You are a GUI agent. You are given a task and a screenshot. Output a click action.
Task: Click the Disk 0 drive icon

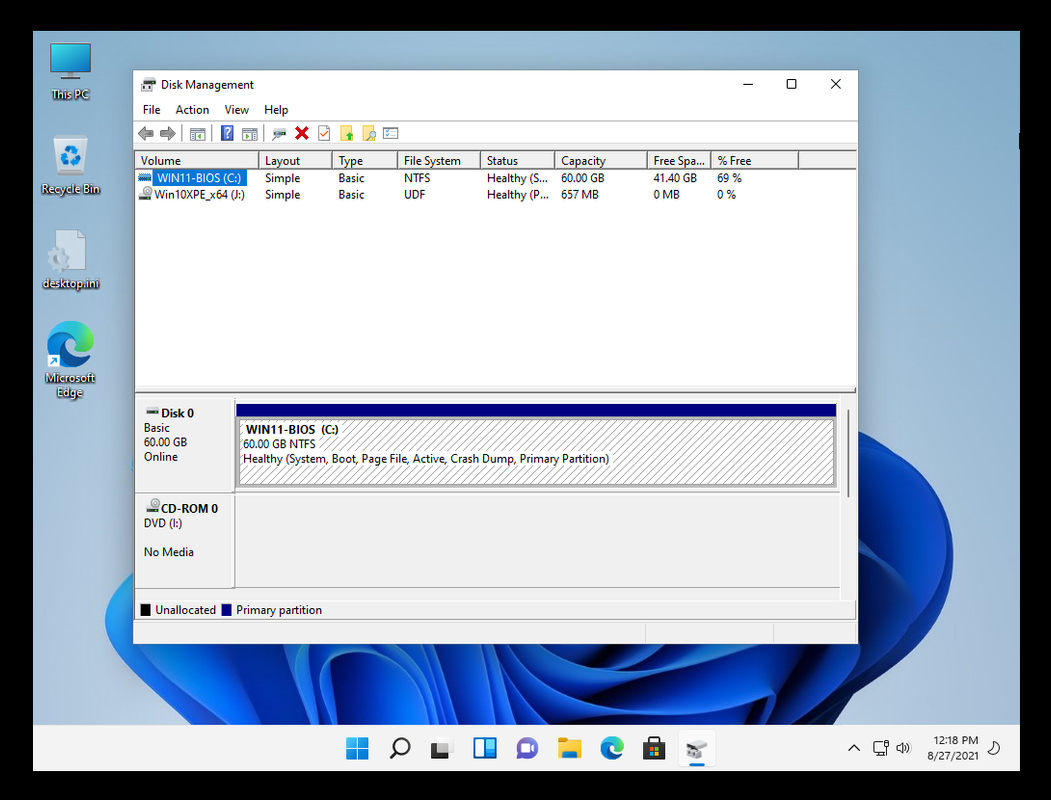pos(152,411)
